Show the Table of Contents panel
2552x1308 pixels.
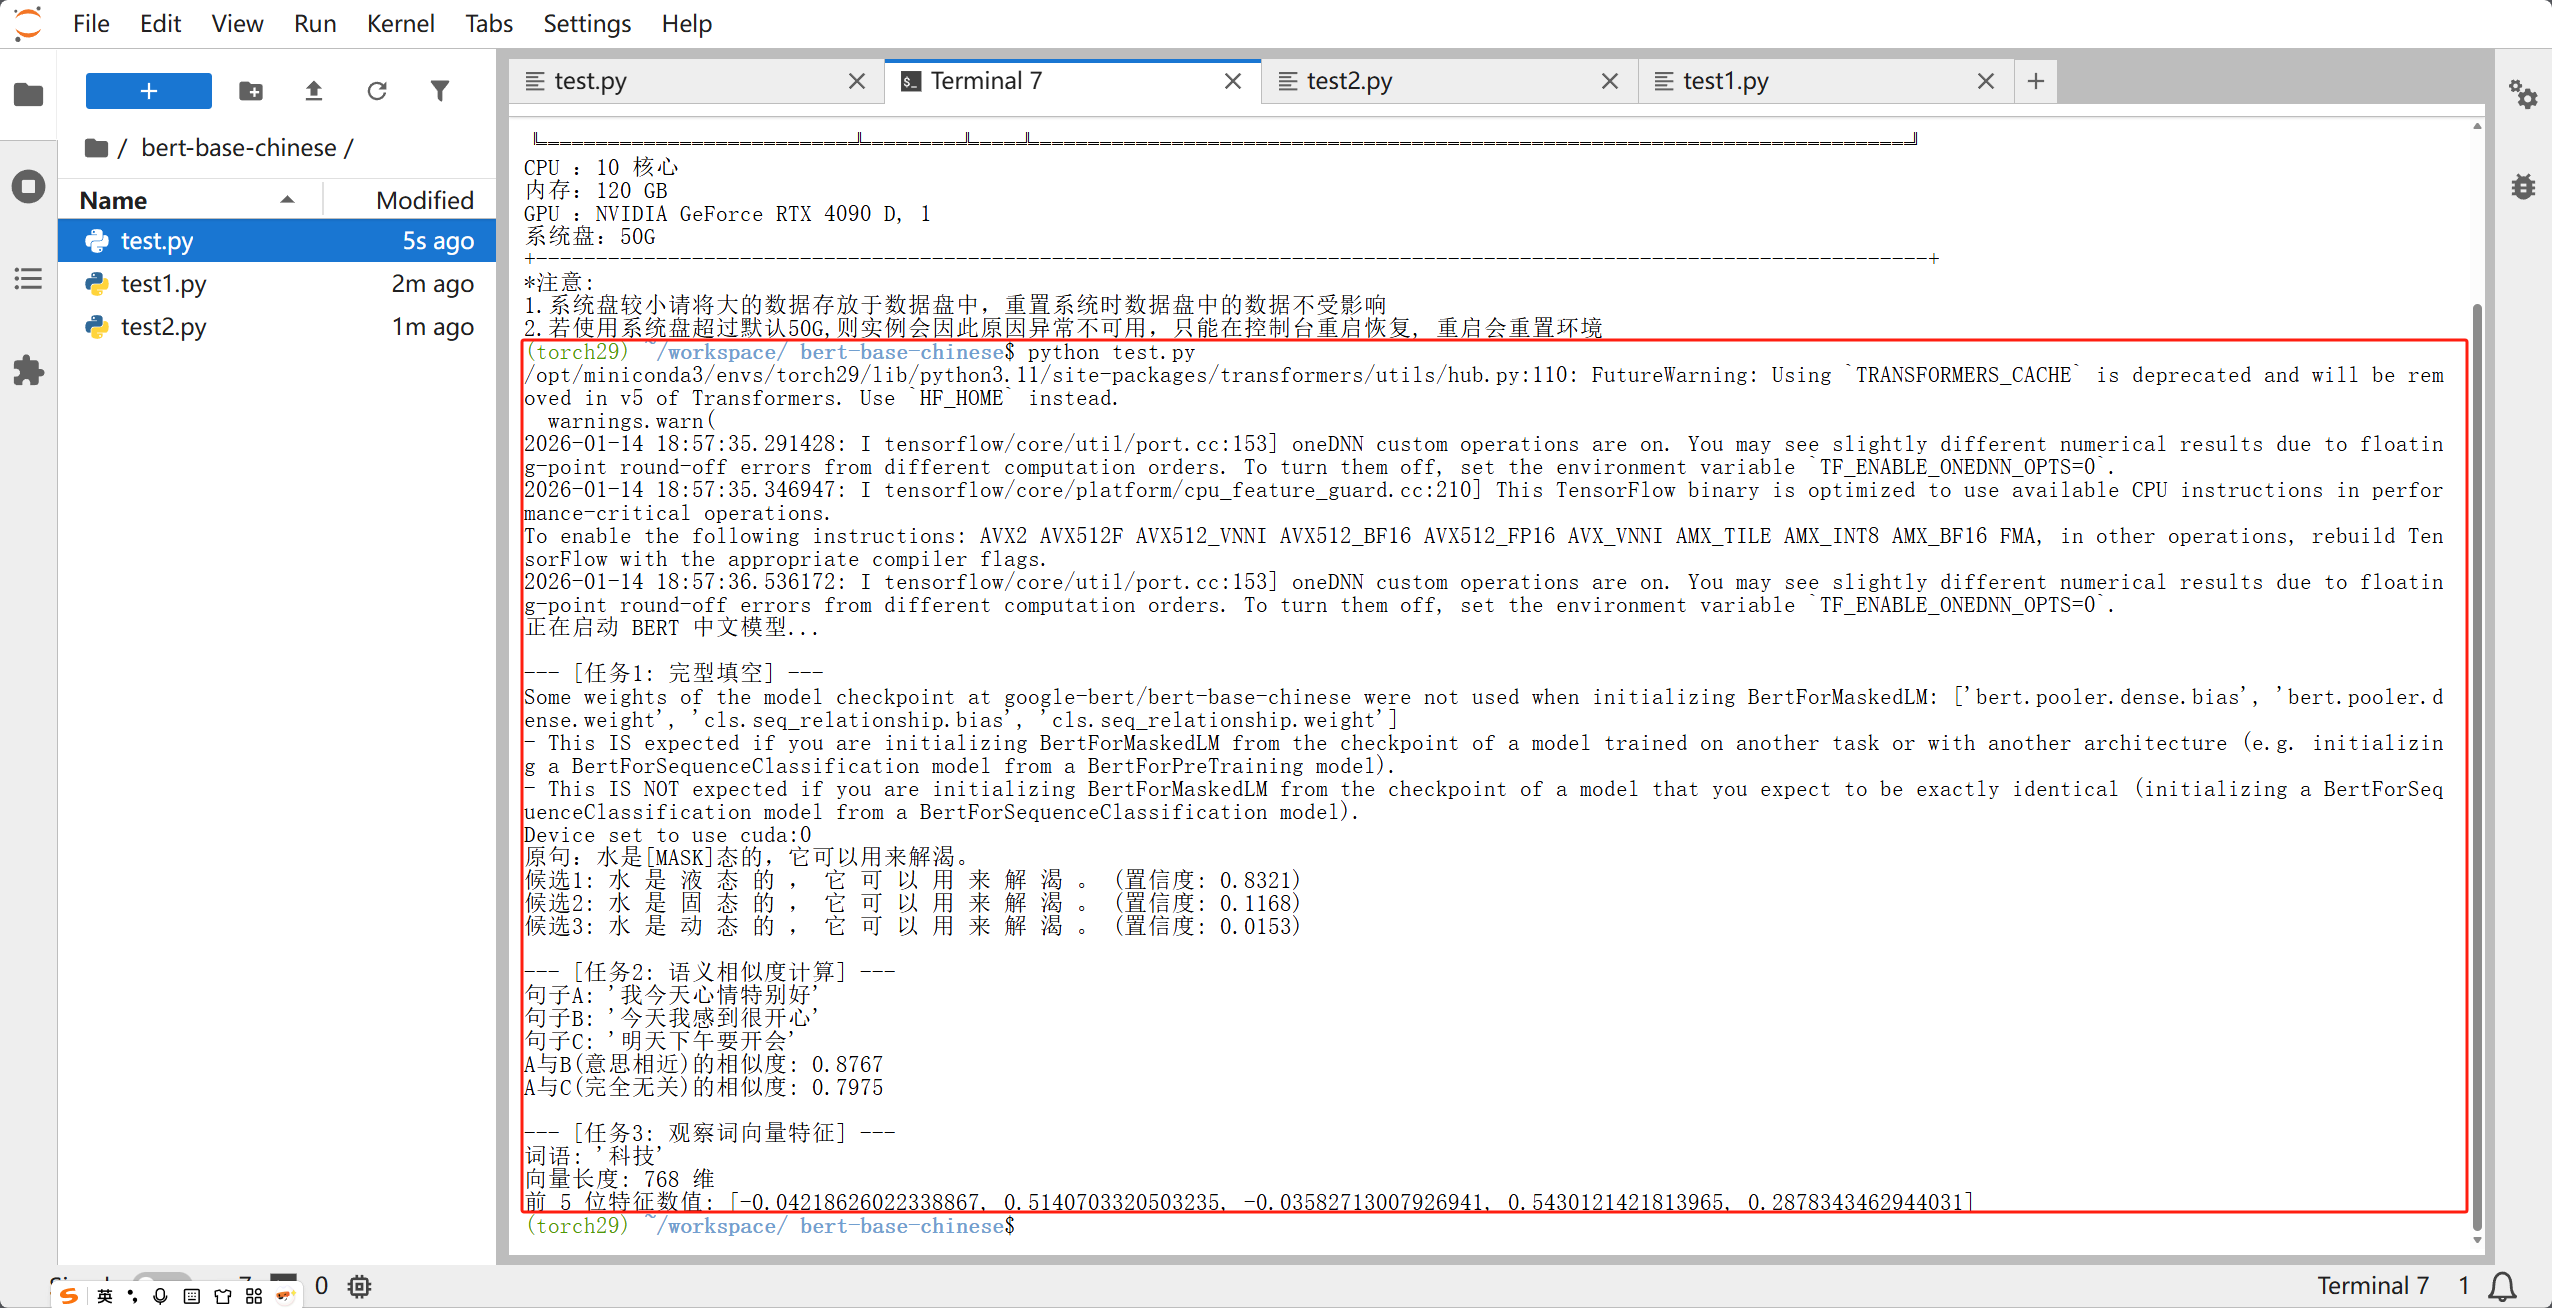(x=28, y=279)
